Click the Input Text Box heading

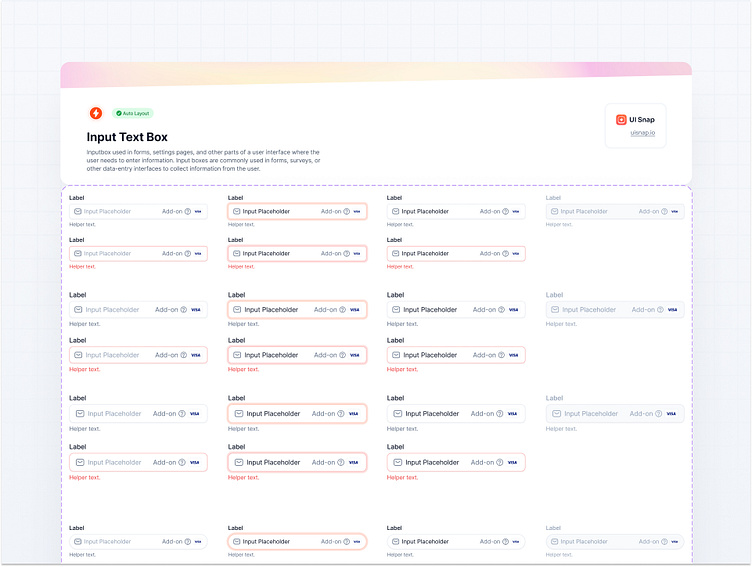pos(127,137)
